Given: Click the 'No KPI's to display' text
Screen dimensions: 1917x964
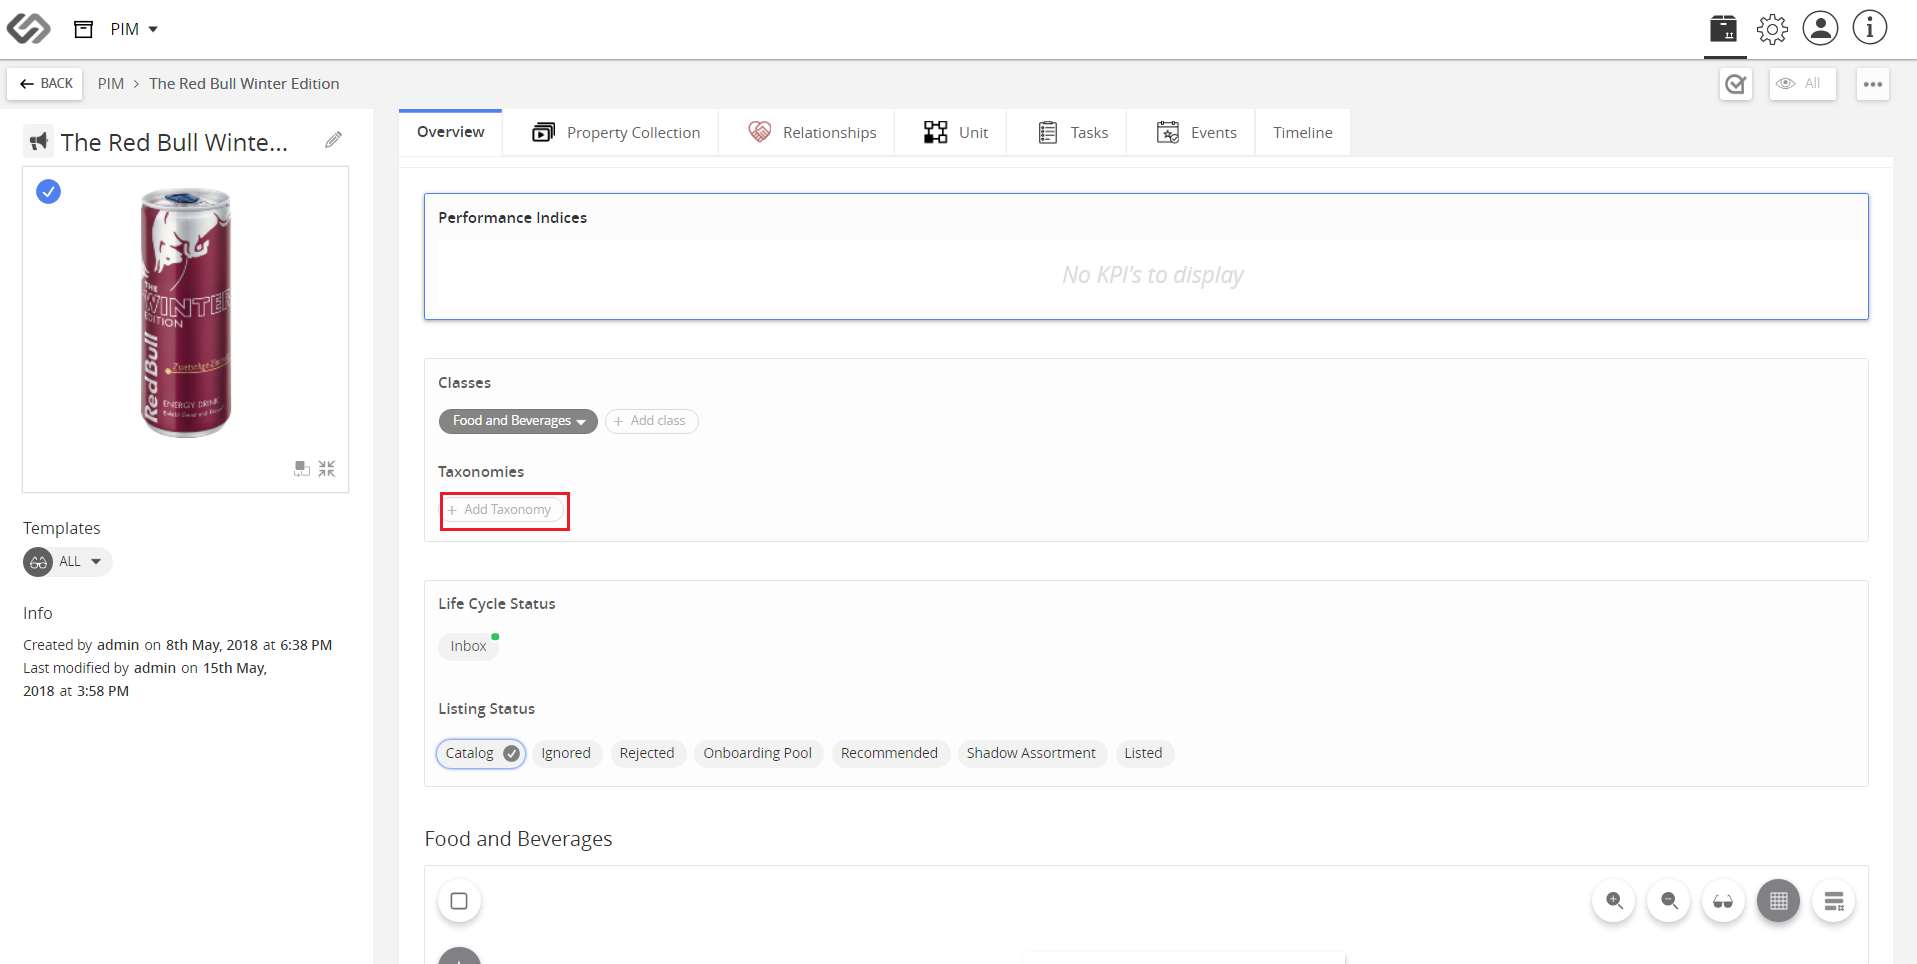Looking at the screenshot, I should pos(1152,275).
